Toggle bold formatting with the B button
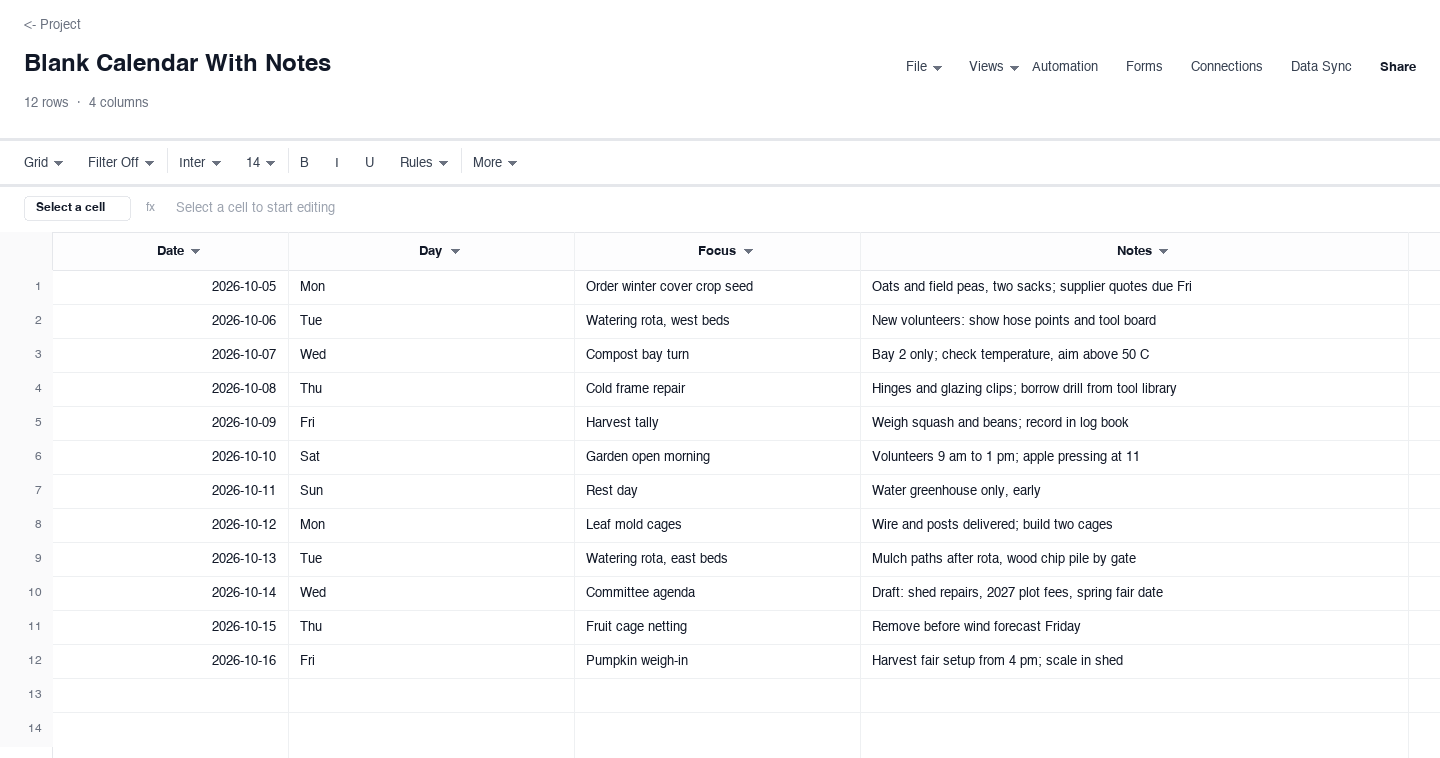Screen dimensions: 1440x758 pyautogui.click(x=304, y=162)
